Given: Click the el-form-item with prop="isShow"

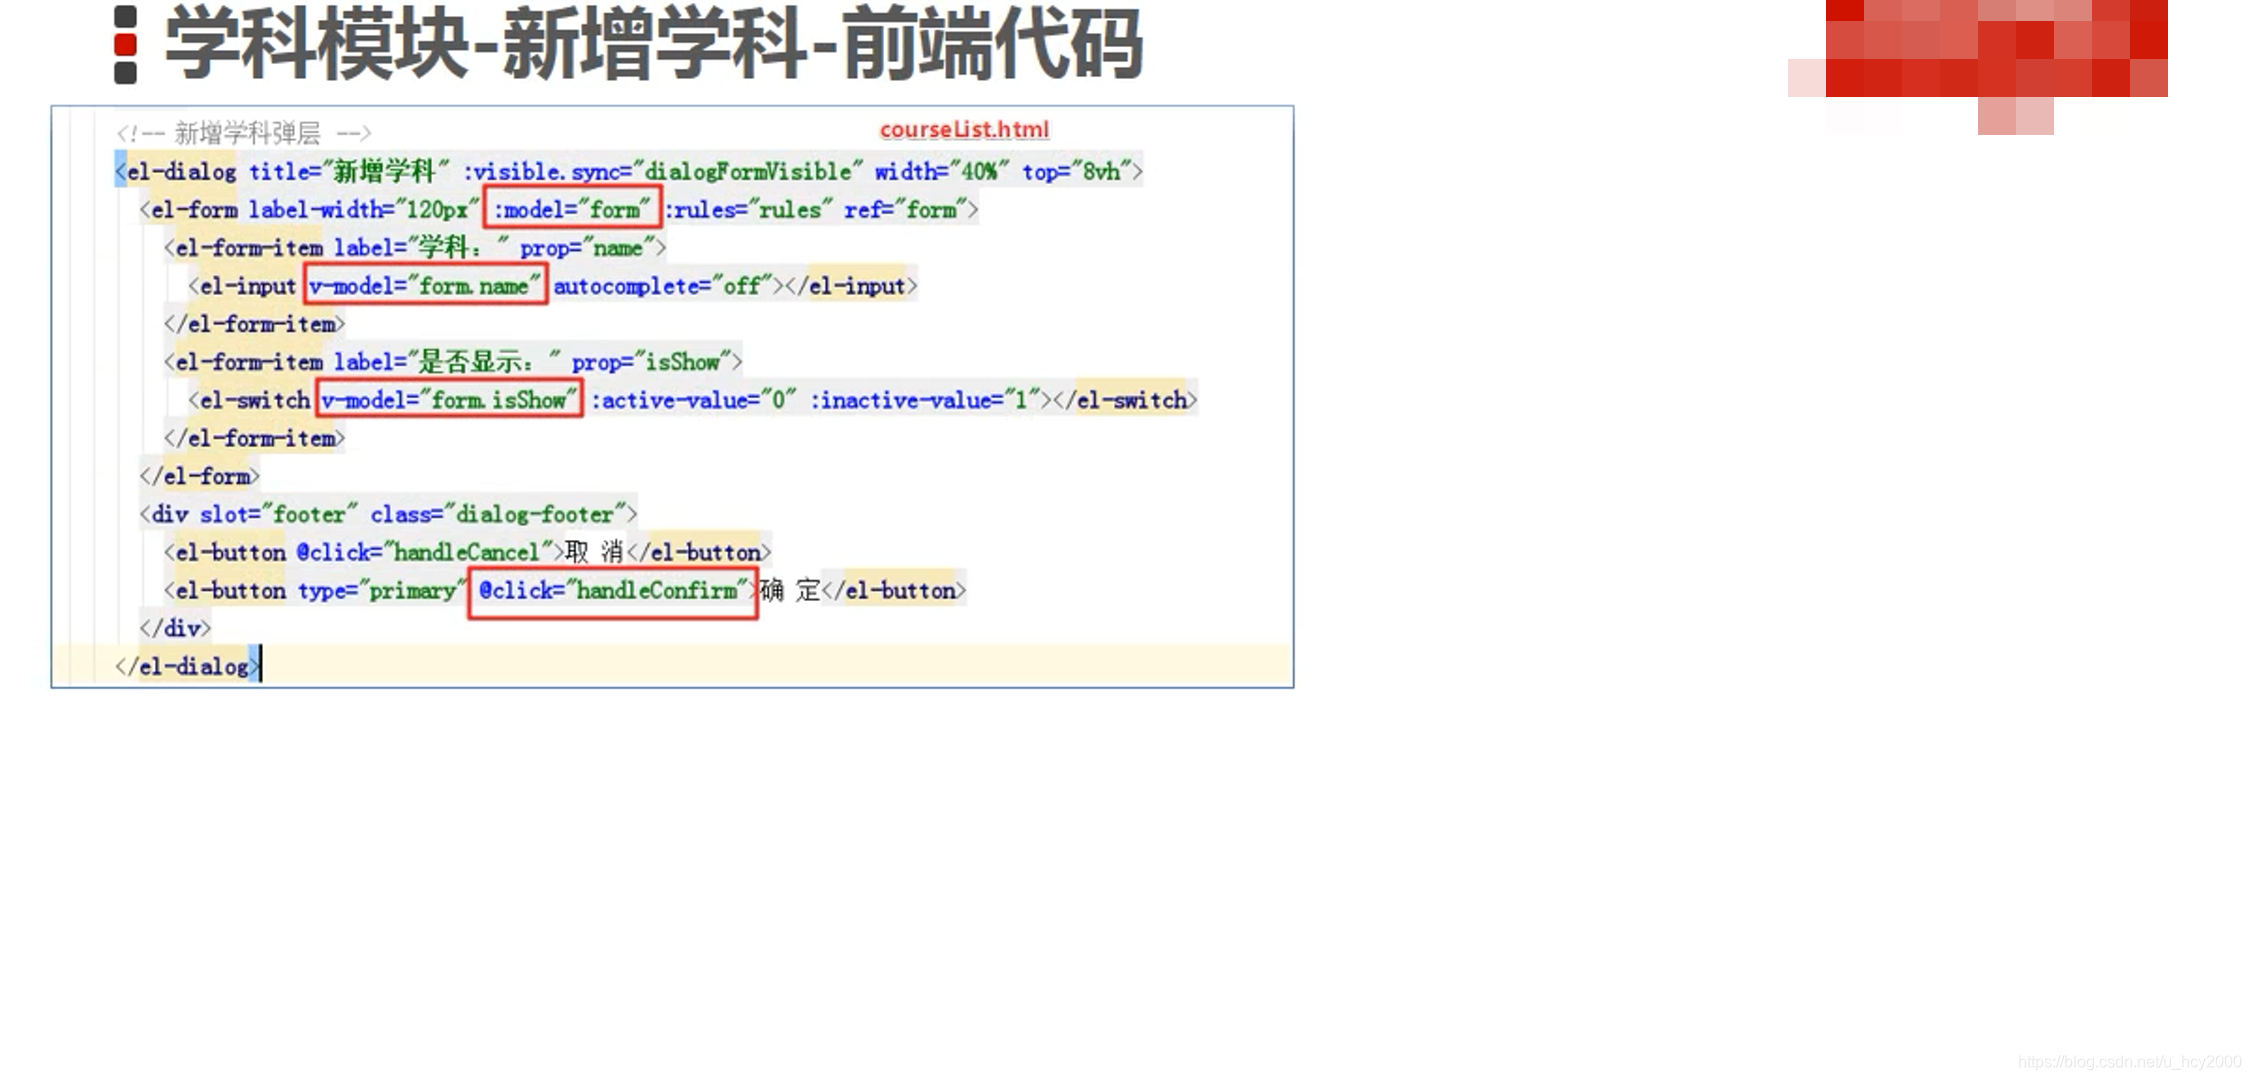Looking at the screenshot, I should [x=453, y=362].
